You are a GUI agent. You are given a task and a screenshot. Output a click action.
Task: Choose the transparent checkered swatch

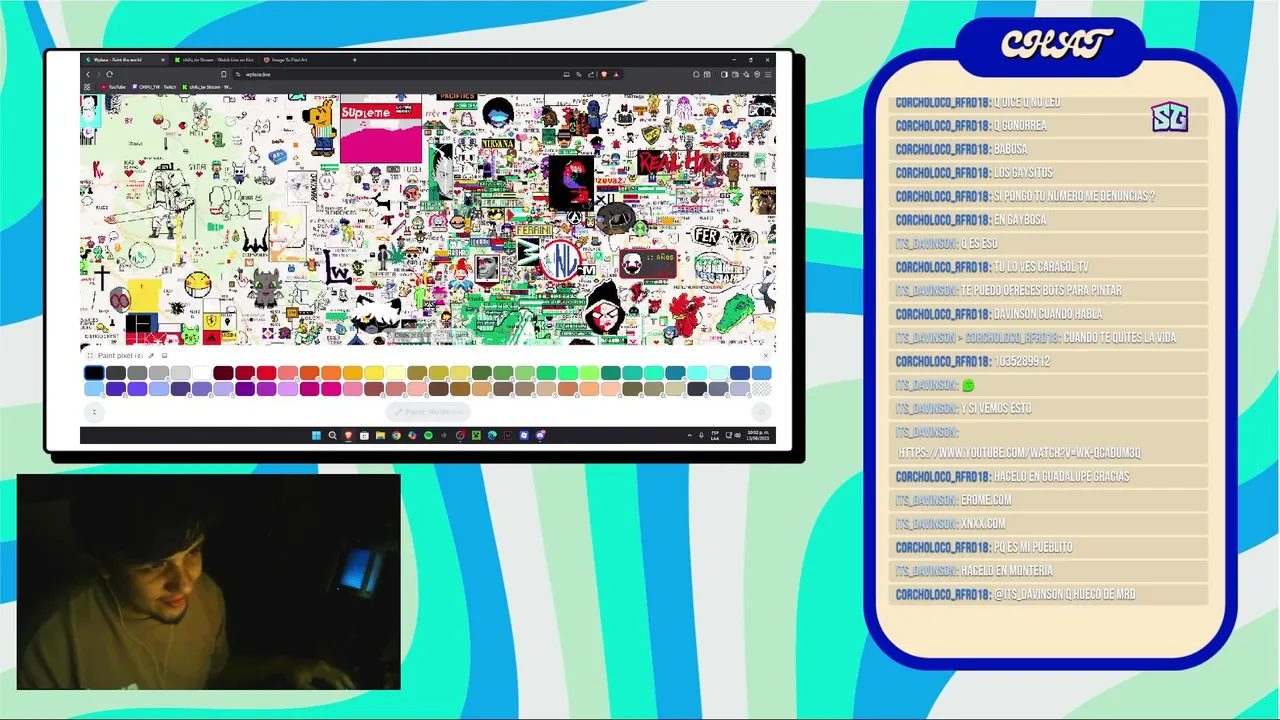click(x=762, y=389)
